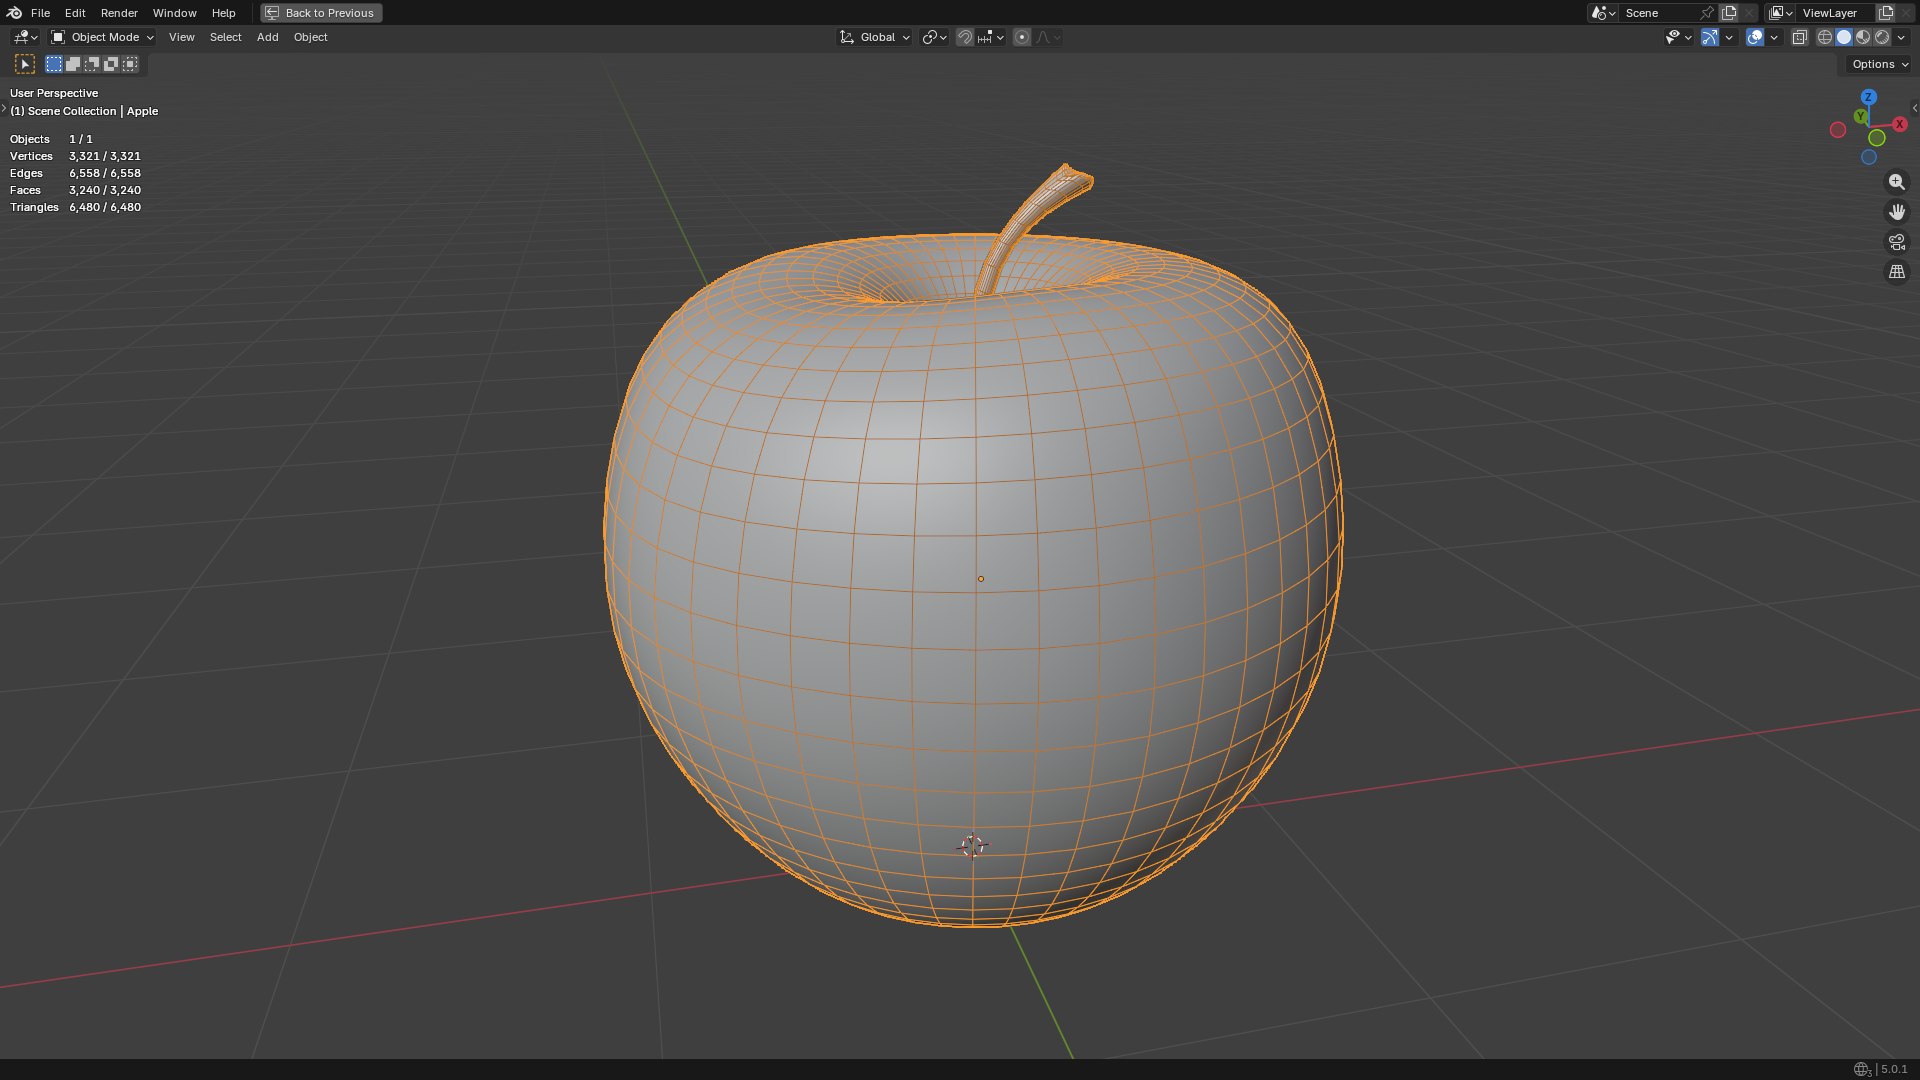Click the green Y axis on gizmo
This screenshot has width=1920, height=1080.
[x=1860, y=117]
